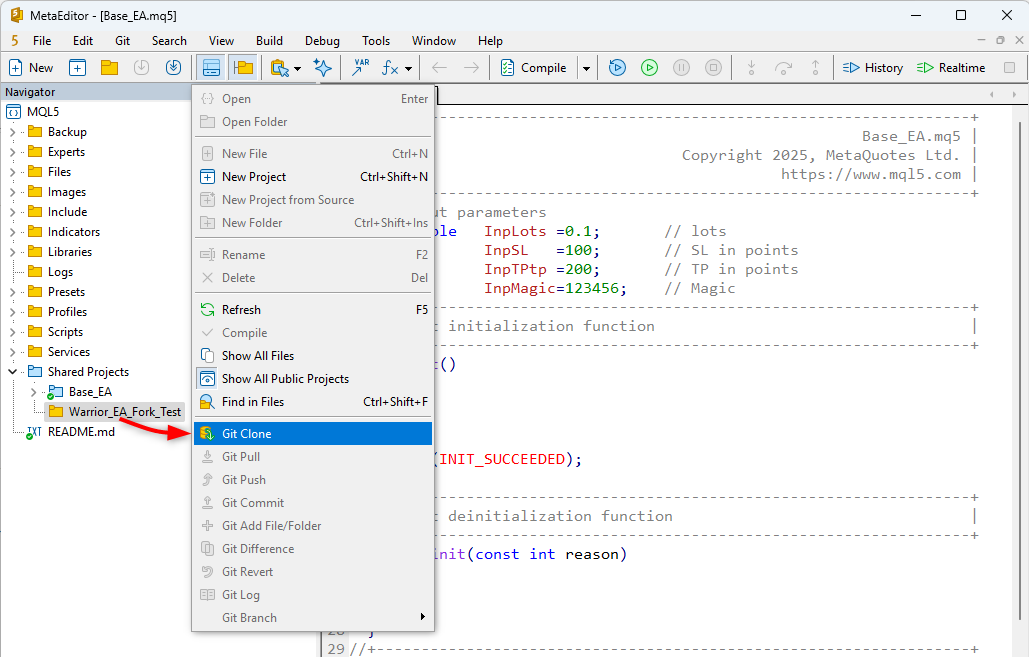Start debugging with the blue play icon
Viewport: 1029px width, 657px height.
(x=617, y=68)
